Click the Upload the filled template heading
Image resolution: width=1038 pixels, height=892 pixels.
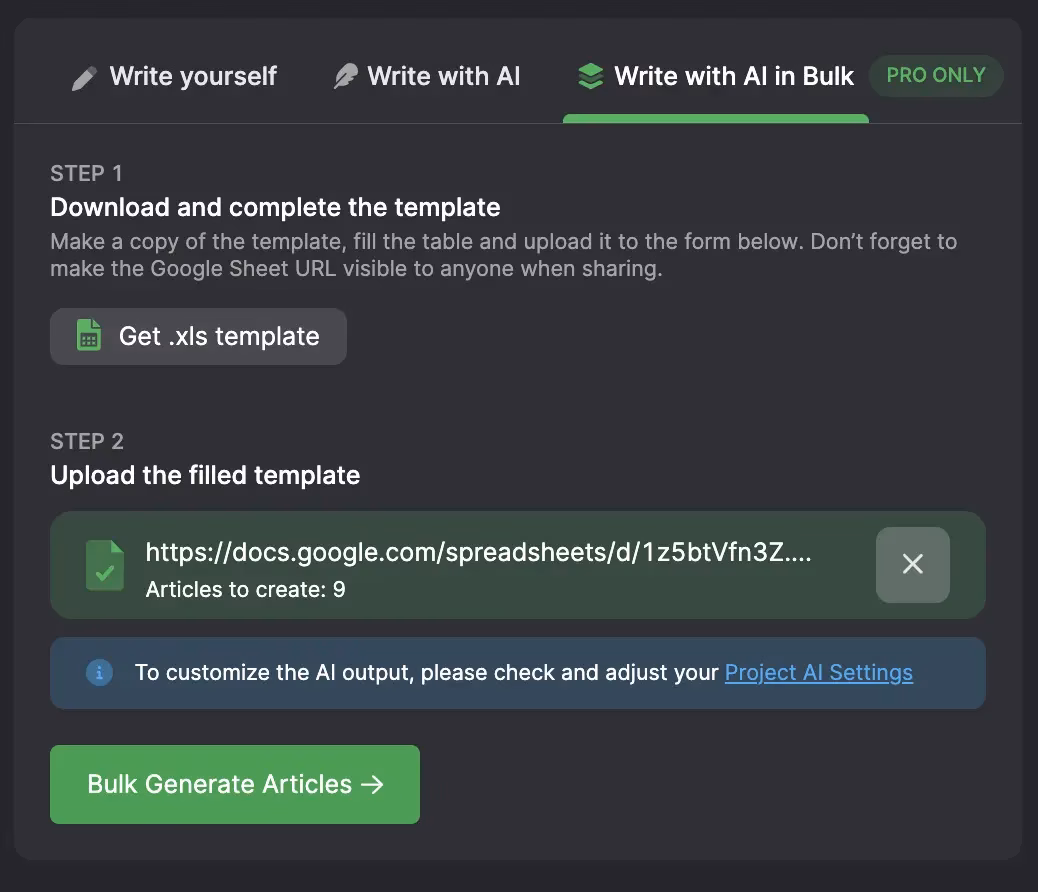205,475
